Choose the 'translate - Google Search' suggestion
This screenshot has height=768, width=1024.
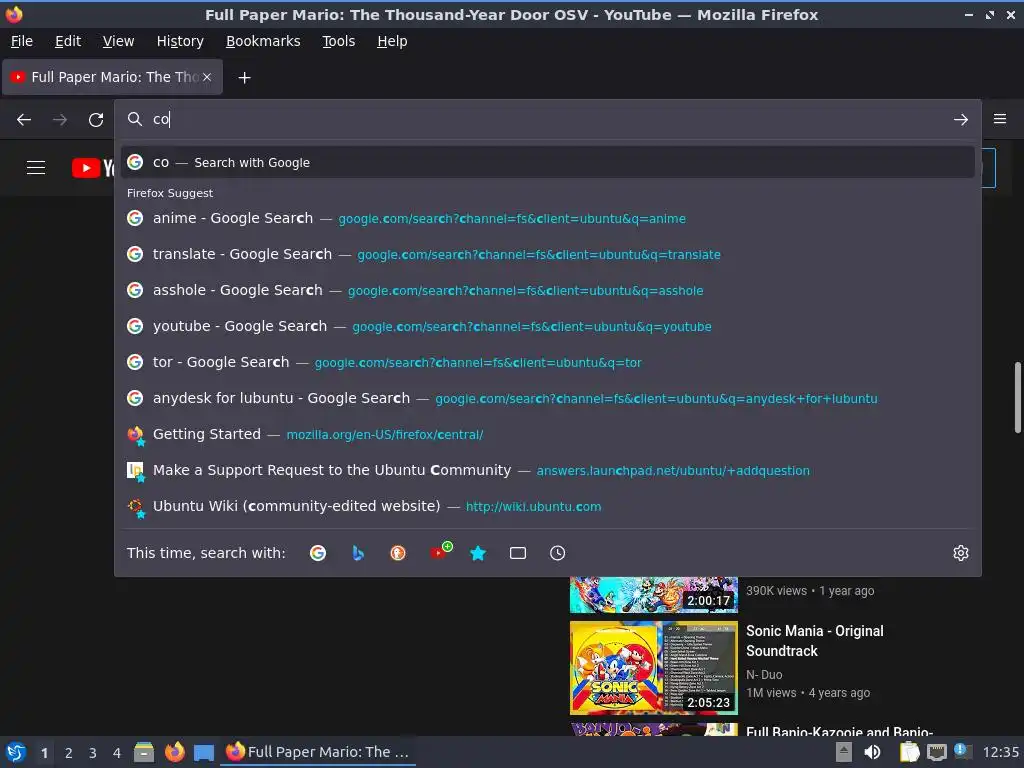(548, 254)
